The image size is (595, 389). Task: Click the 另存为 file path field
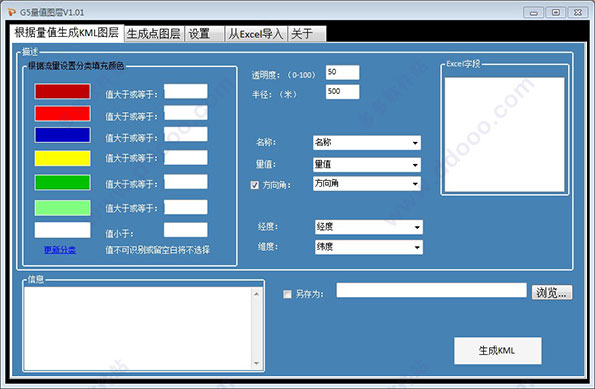[431, 290]
